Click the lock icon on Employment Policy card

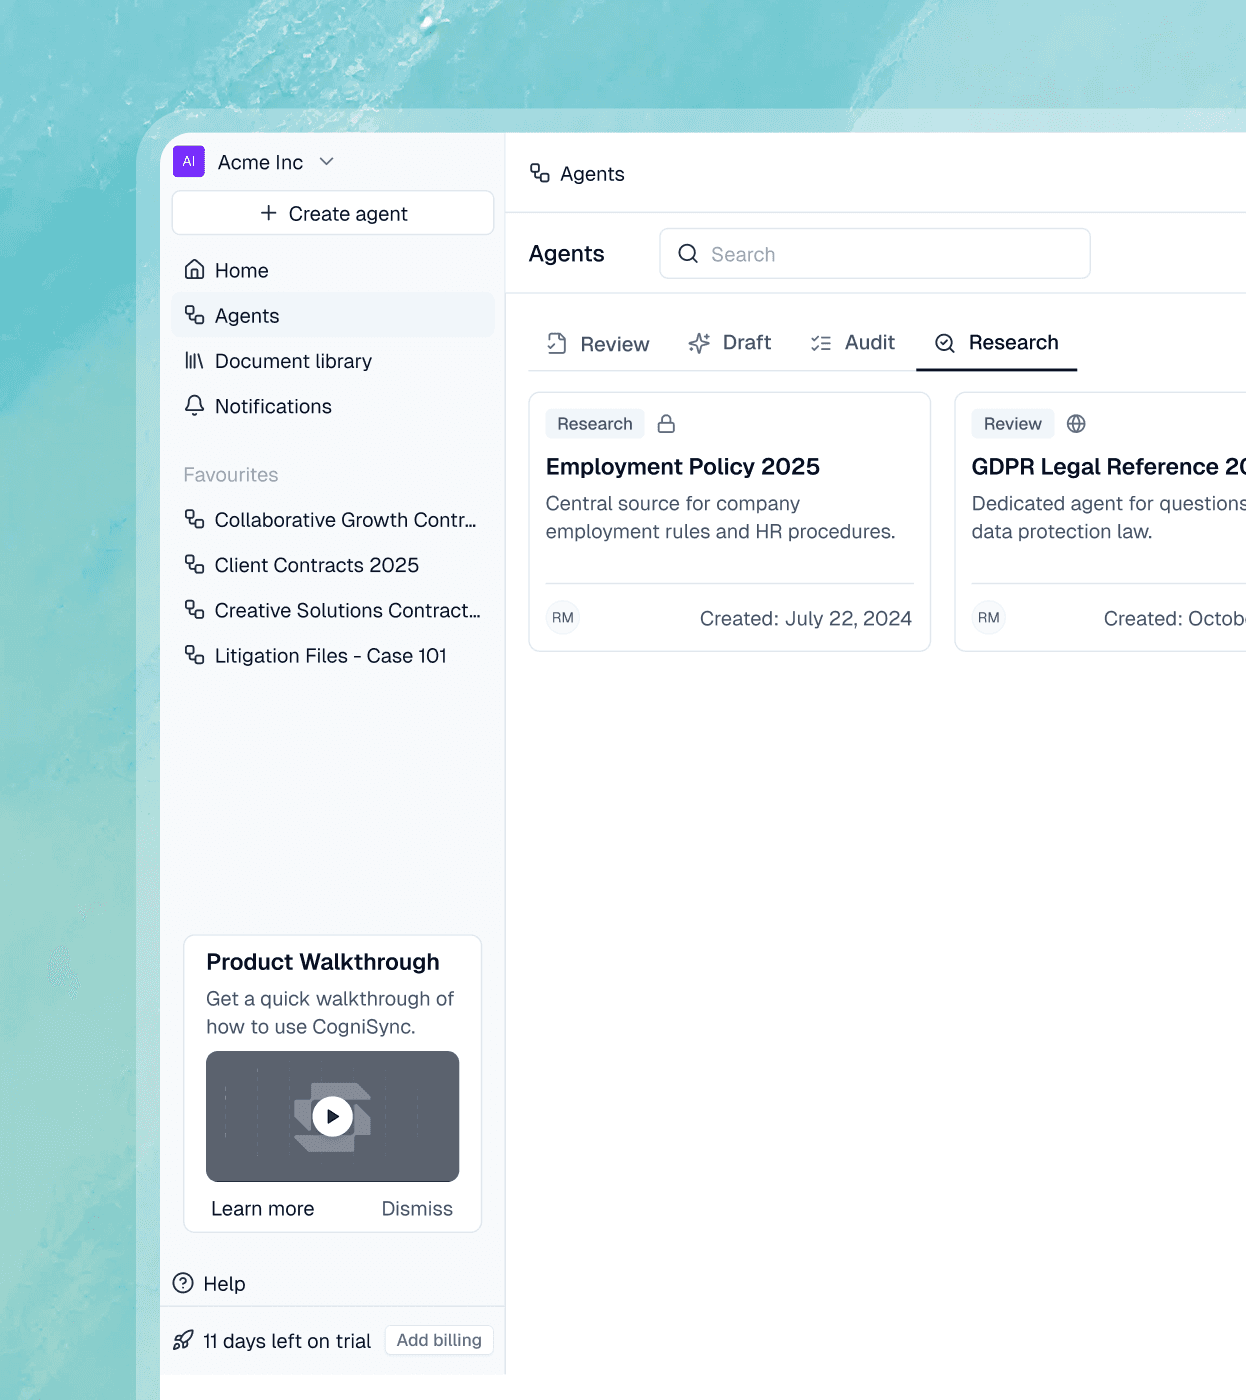(x=666, y=424)
